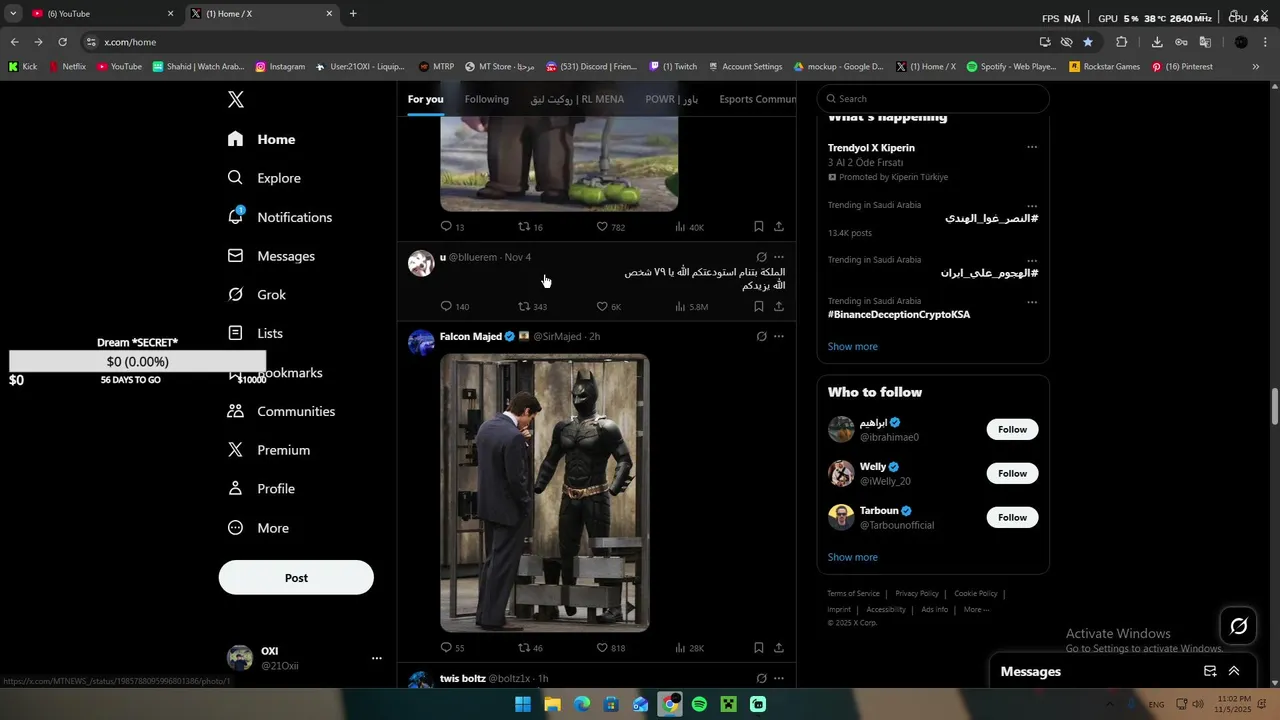Screen dimensions: 1280x720
Task: Click Grok explain icon on @blluerem post
Action: coord(761,257)
